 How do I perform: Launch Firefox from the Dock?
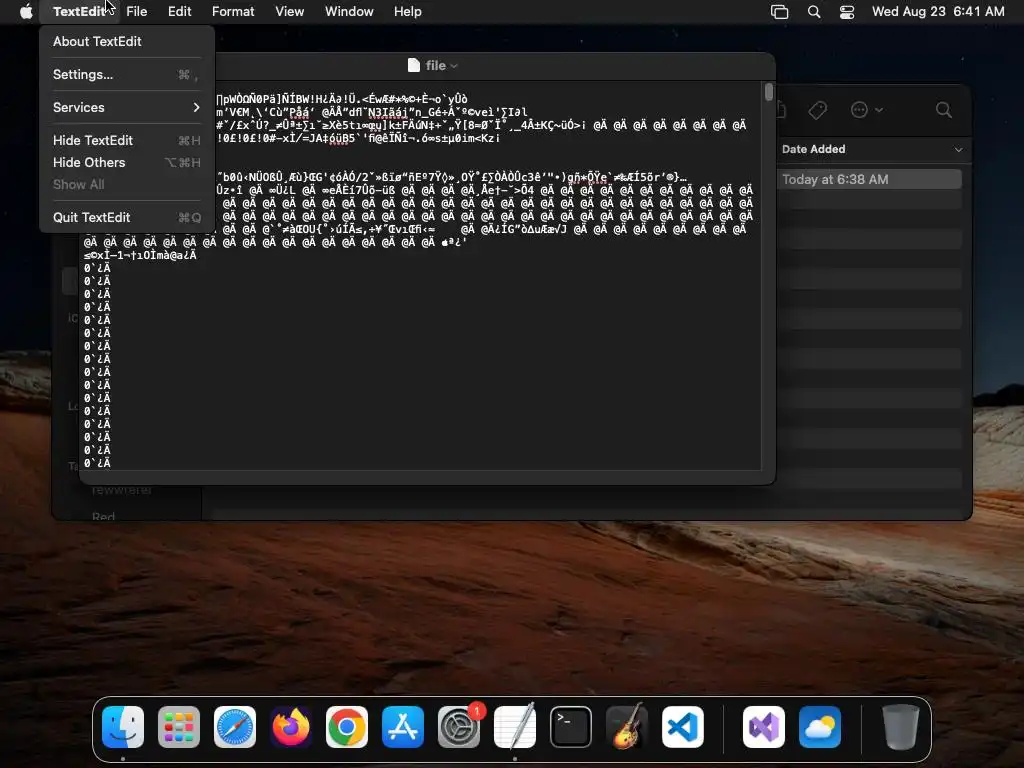click(x=291, y=727)
